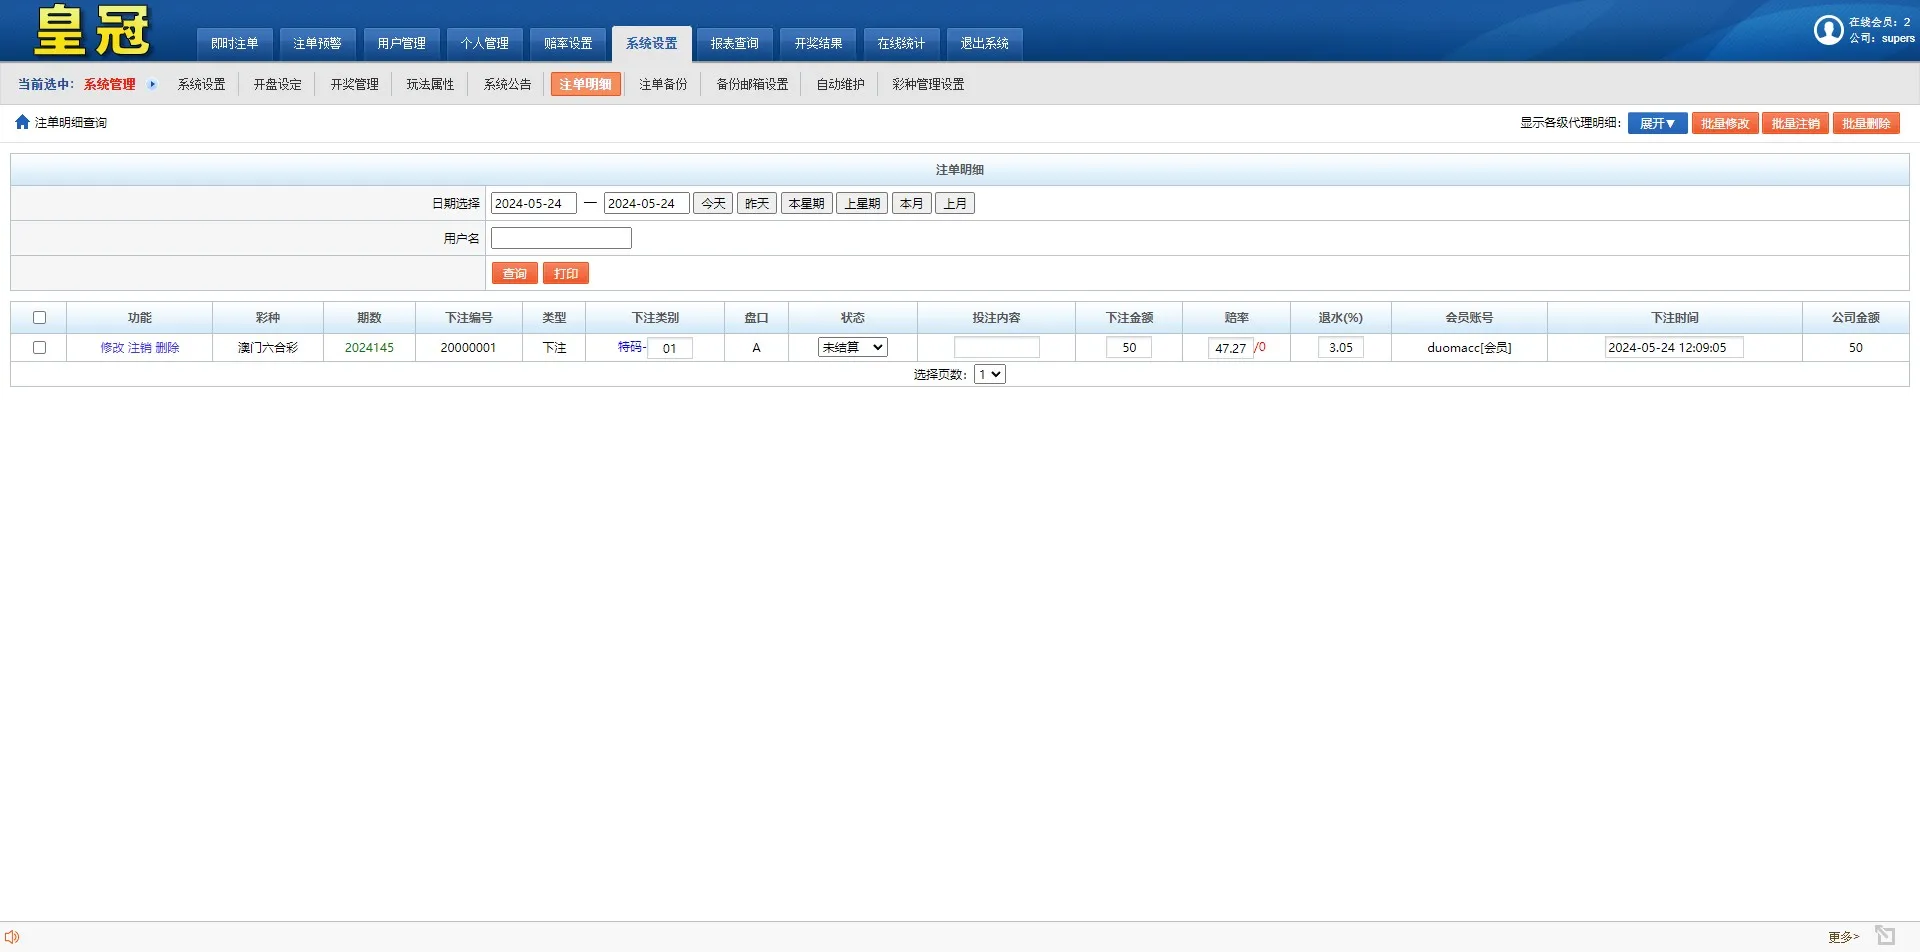Image resolution: width=1920 pixels, height=952 pixels.
Task: Toggle the select-all checkbox in table header
Action: point(40,317)
